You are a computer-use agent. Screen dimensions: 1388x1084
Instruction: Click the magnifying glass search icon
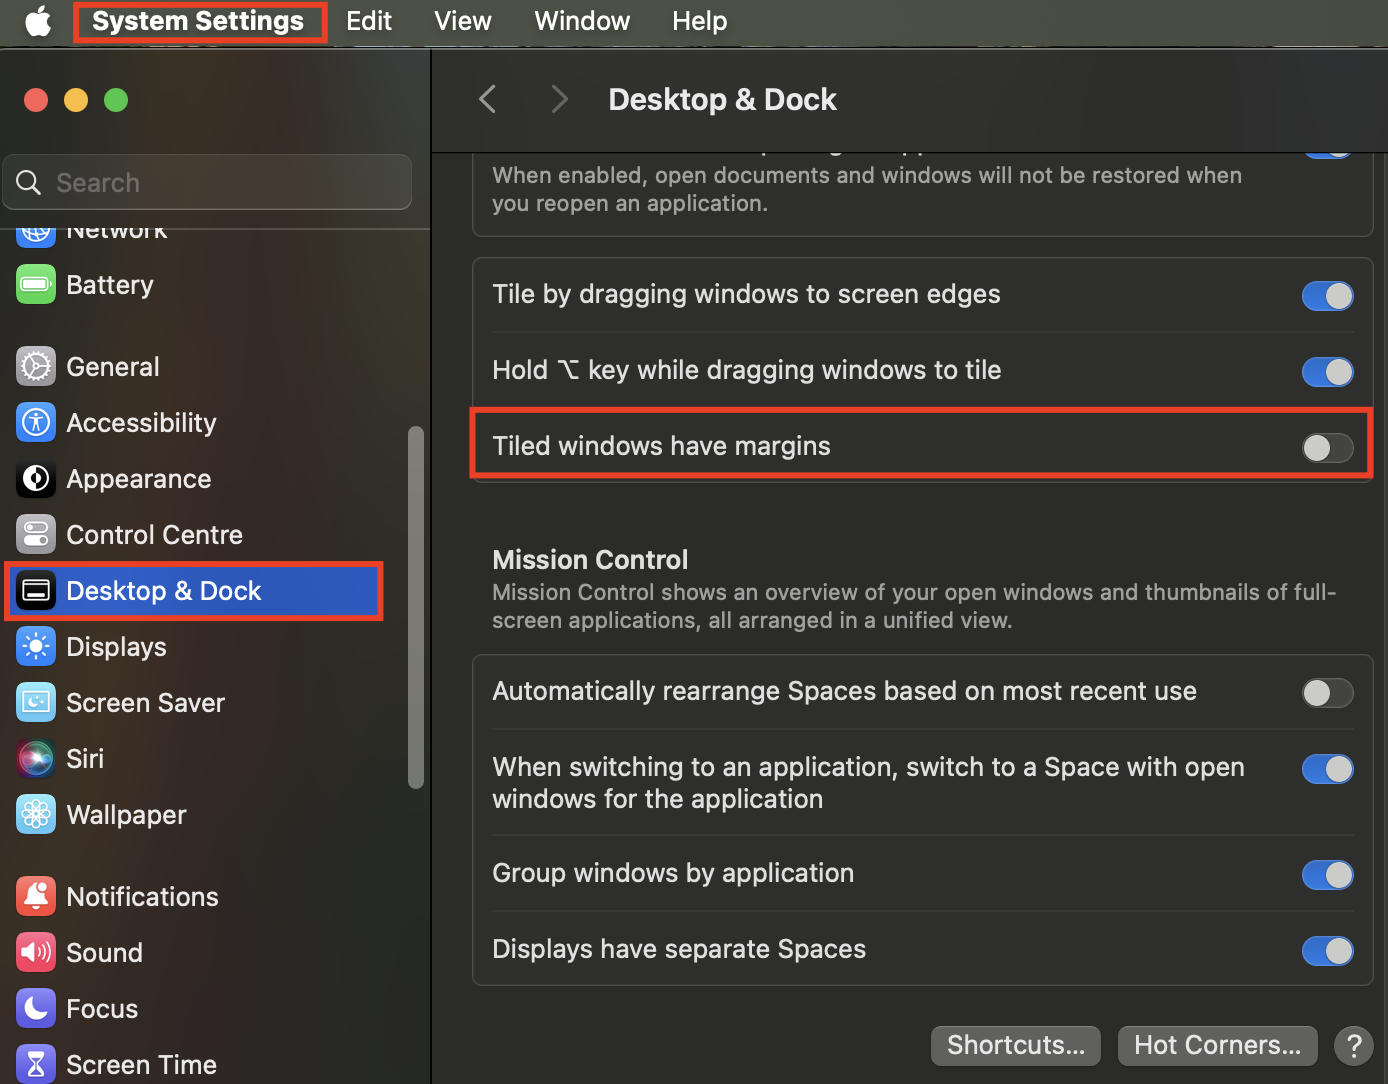(x=29, y=183)
